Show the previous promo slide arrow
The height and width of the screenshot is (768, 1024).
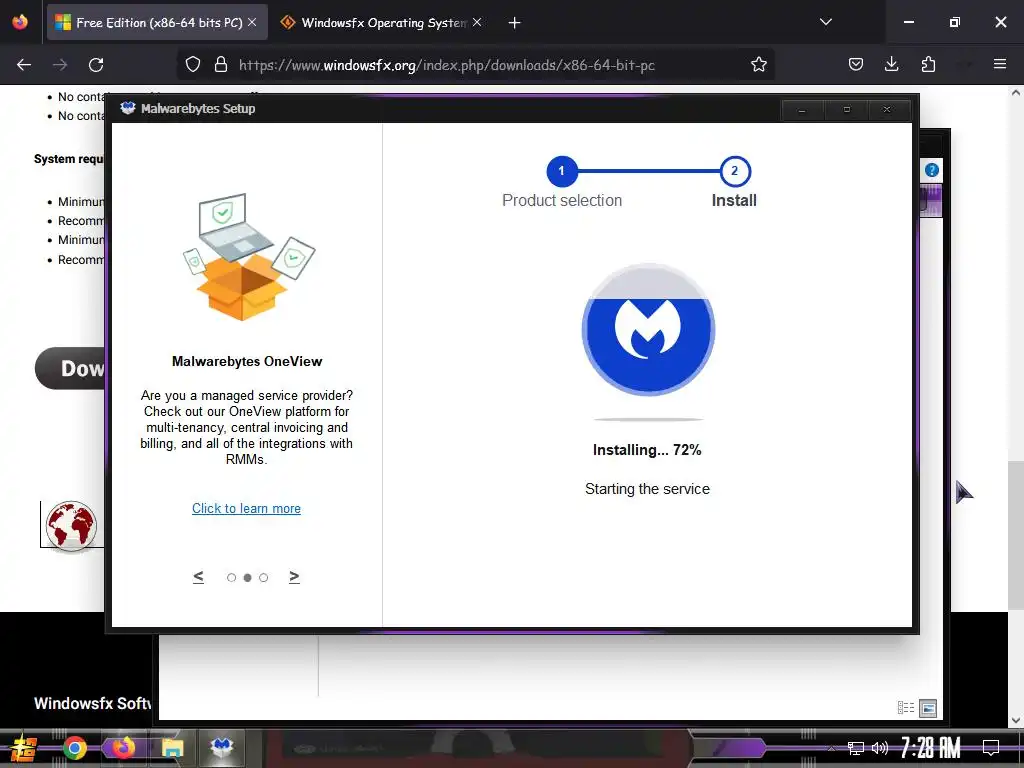click(x=199, y=577)
